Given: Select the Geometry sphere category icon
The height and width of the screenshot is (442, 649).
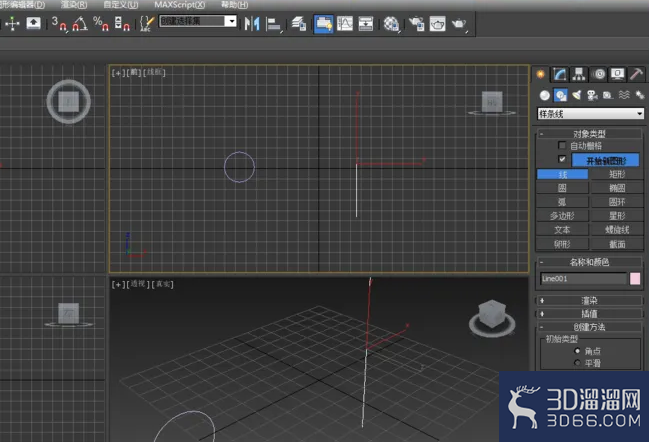Looking at the screenshot, I should coord(545,96).
